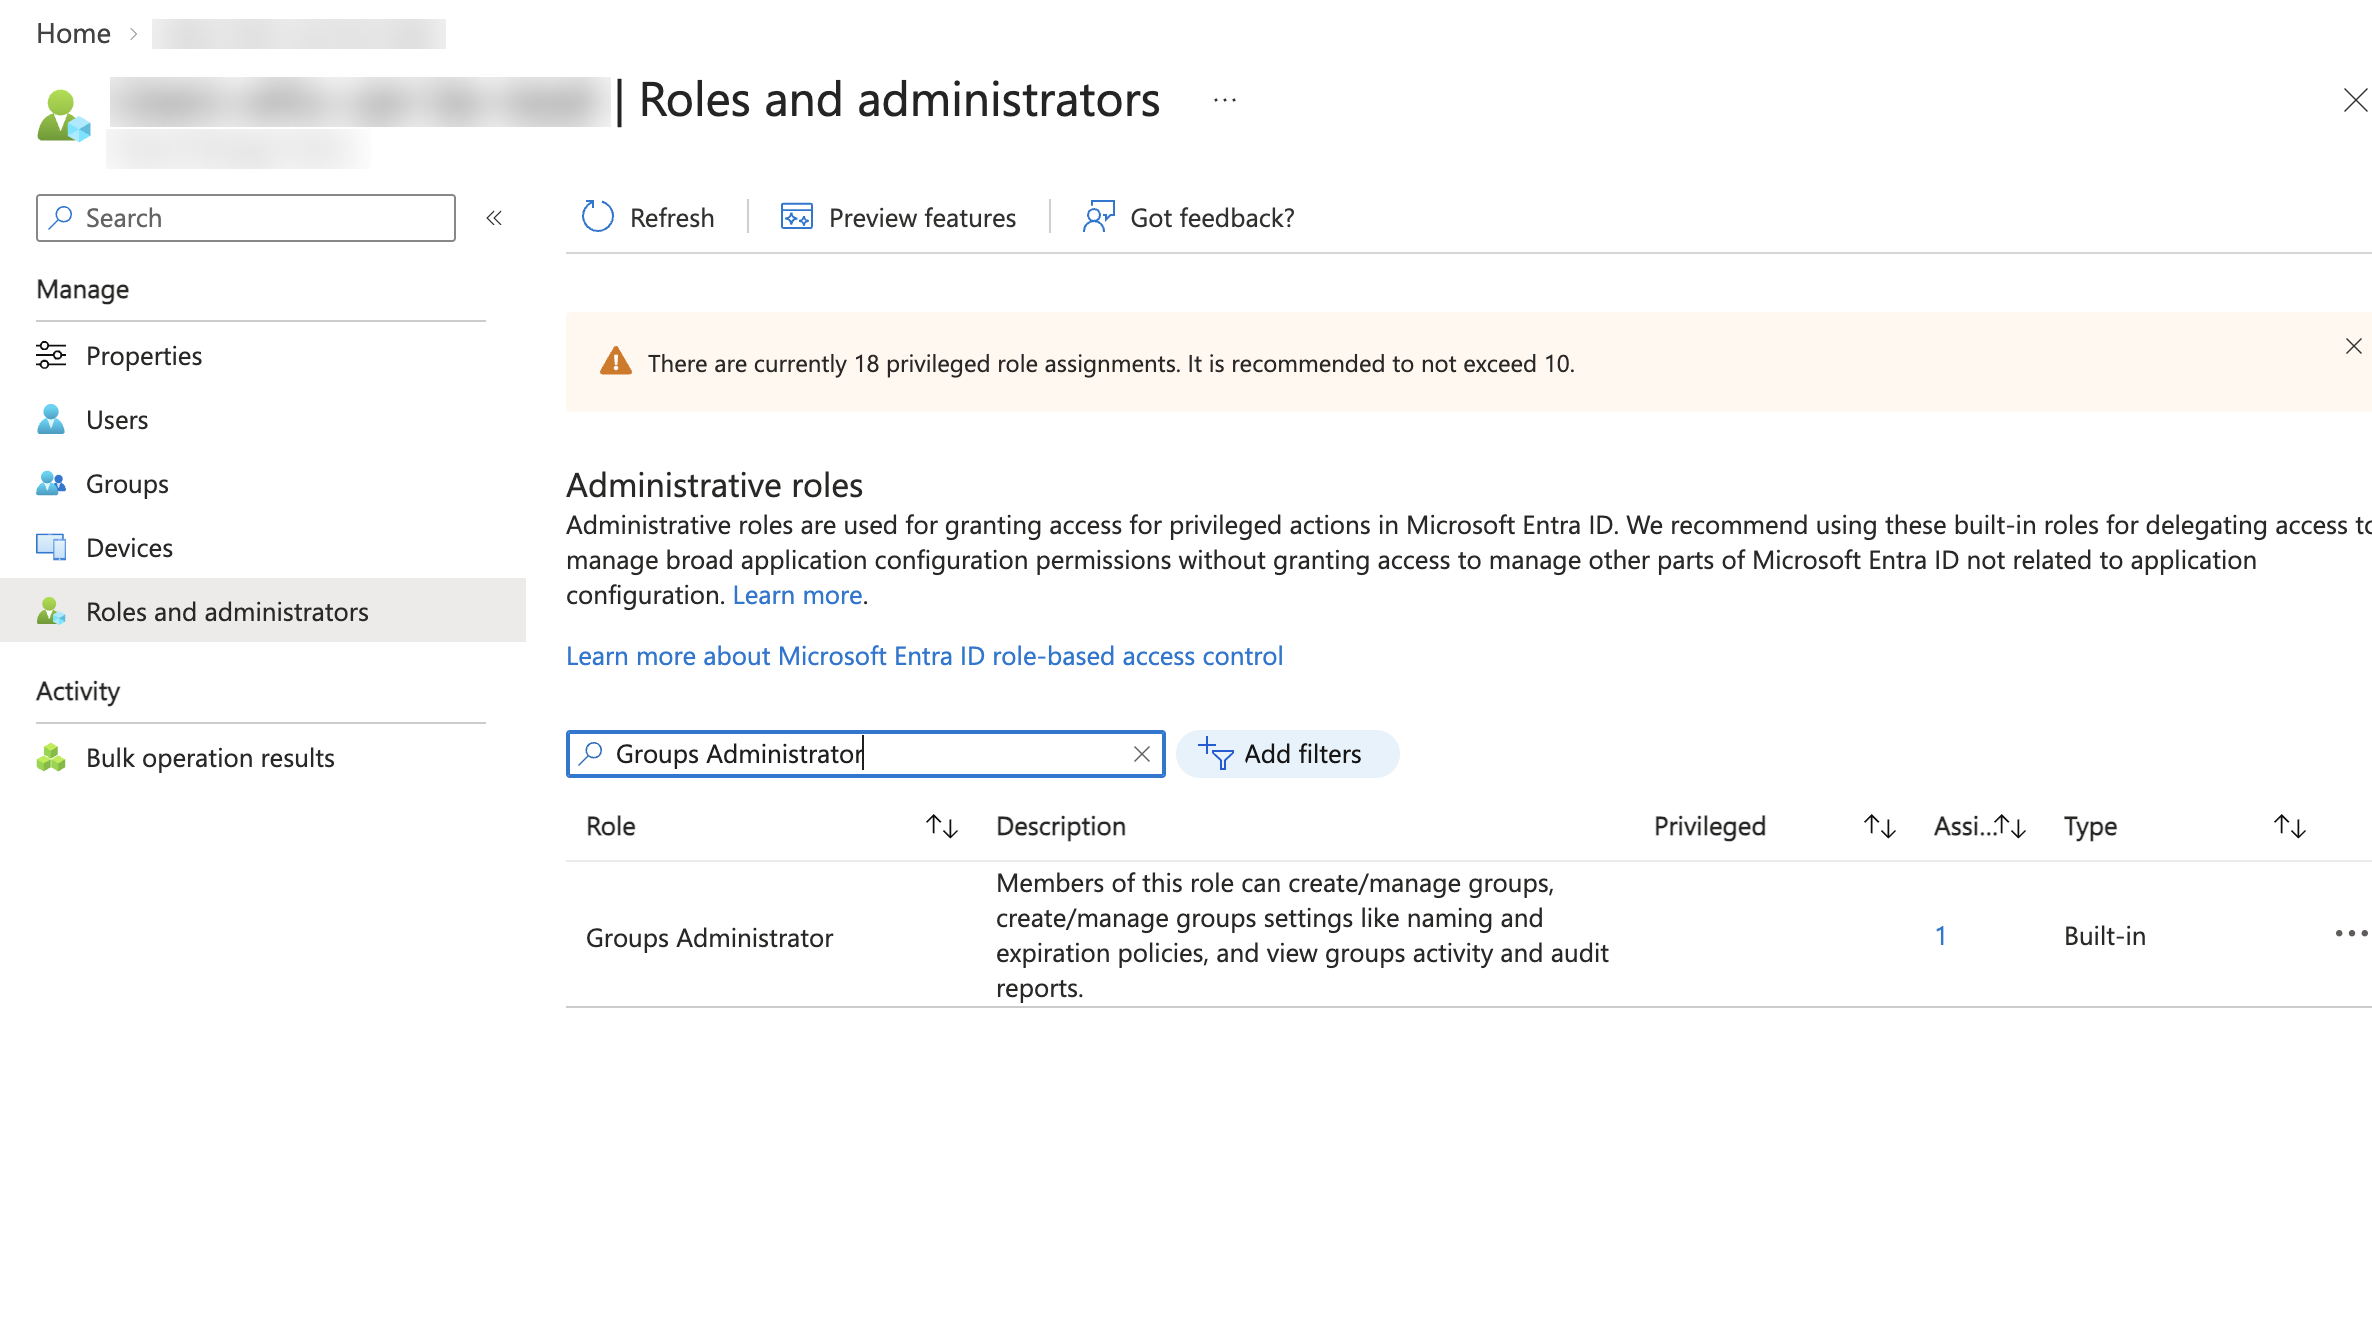Open Properties in the Manage menu
Screen dimensions: 2372x1336
click(143, 356)
